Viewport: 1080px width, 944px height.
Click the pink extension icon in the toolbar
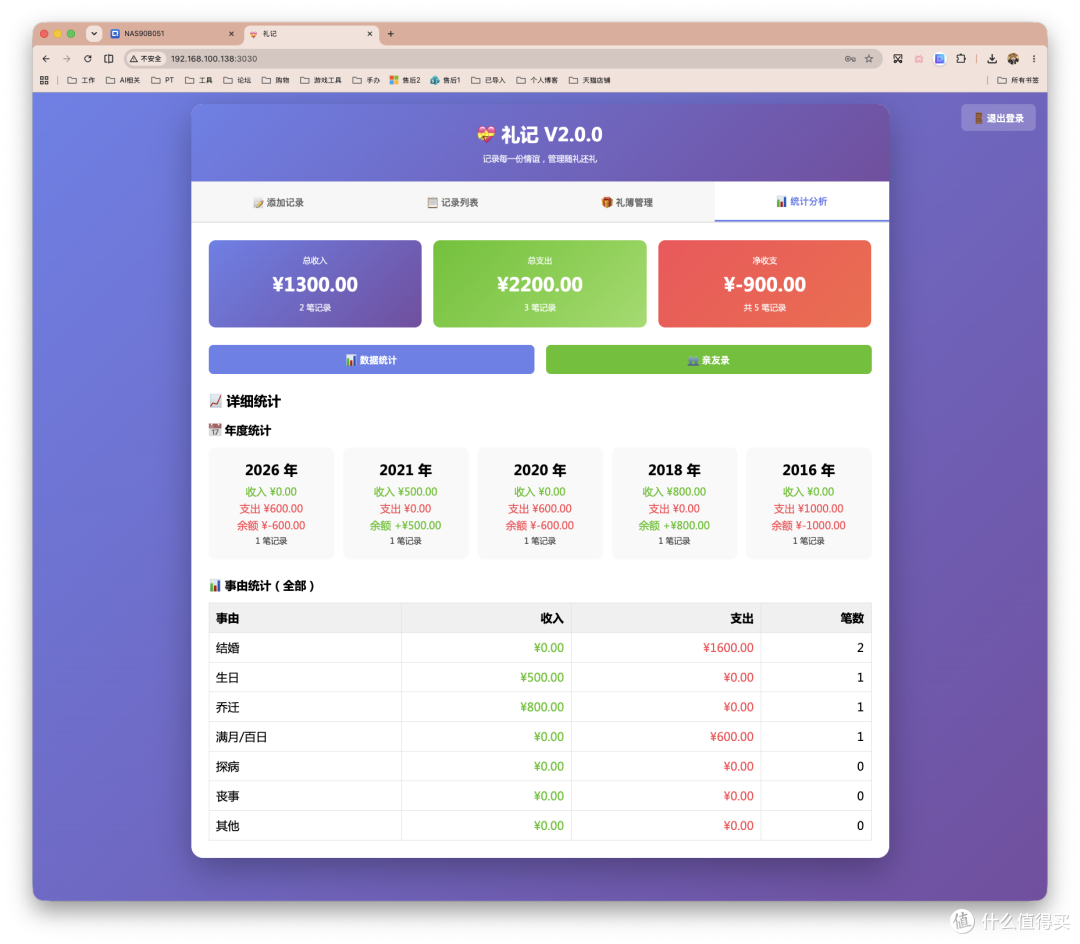[x=919, y=59]
